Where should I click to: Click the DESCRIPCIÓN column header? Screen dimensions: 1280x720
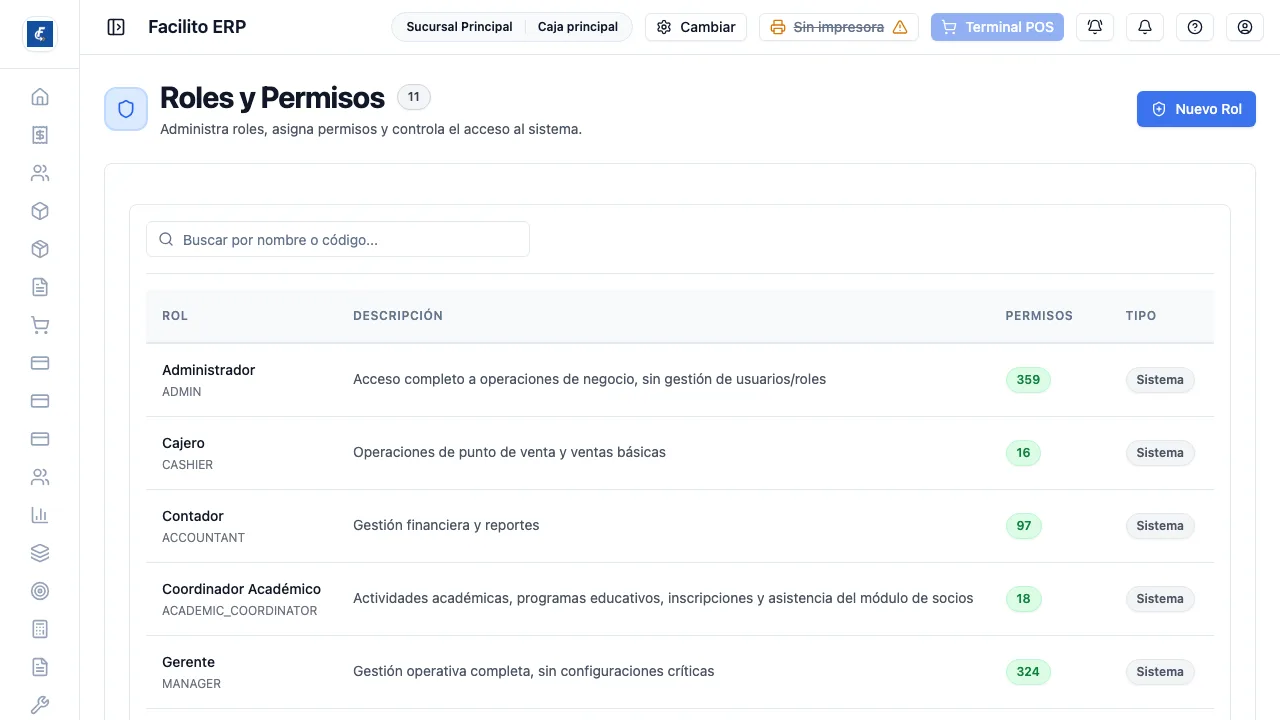click(x=398, y=316)
